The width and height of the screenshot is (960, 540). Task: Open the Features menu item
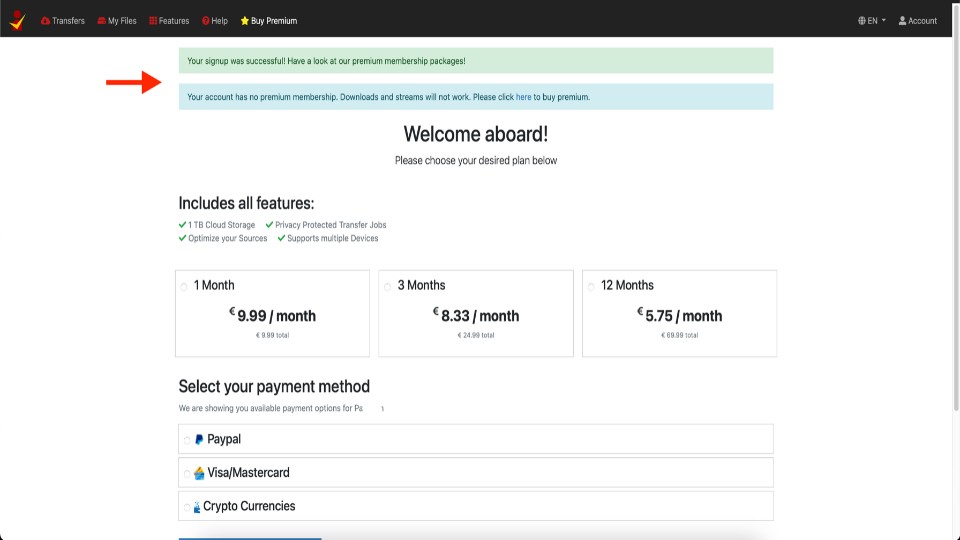coord(169,21)
